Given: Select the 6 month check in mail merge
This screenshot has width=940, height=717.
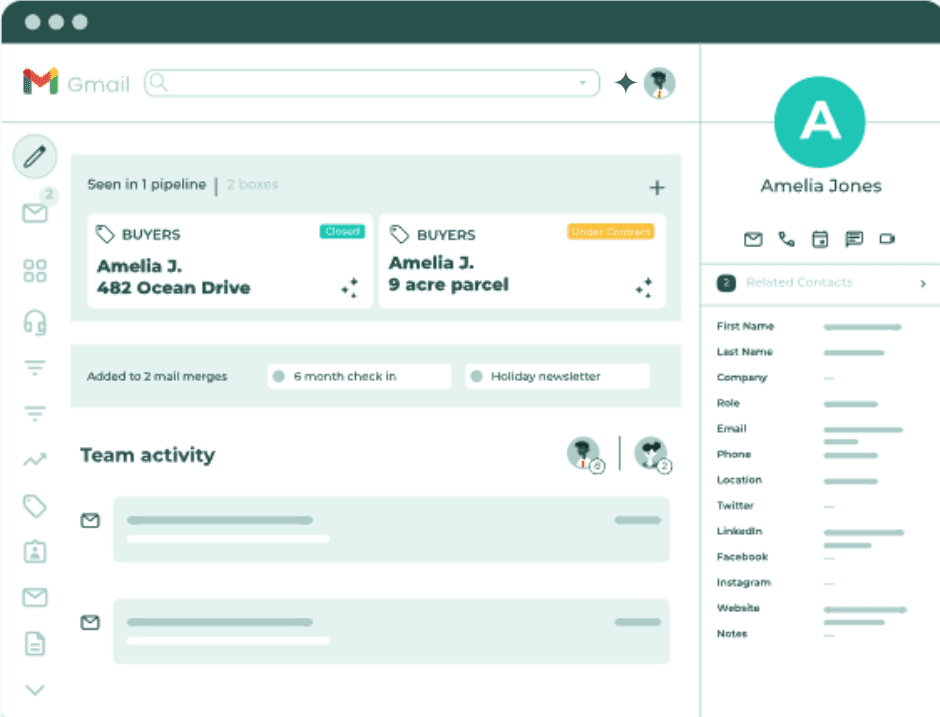Looking at the screenshot, I should (x=359, y=377).
